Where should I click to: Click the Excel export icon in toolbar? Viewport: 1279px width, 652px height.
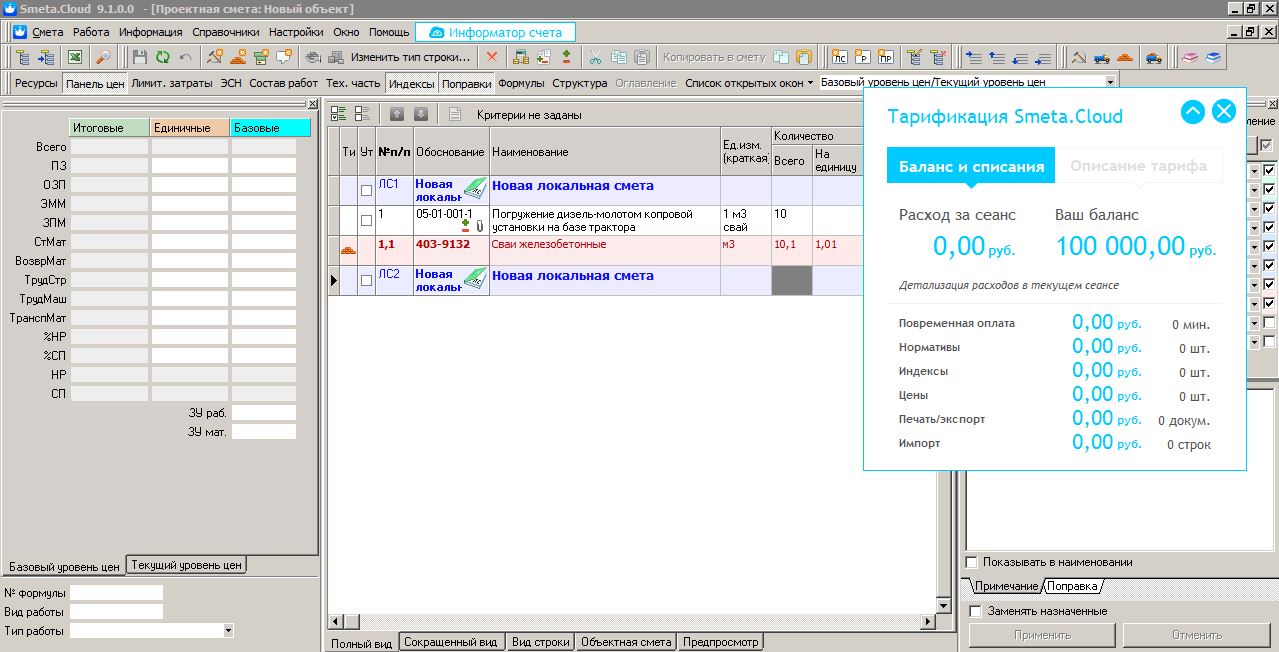point(74,58)
